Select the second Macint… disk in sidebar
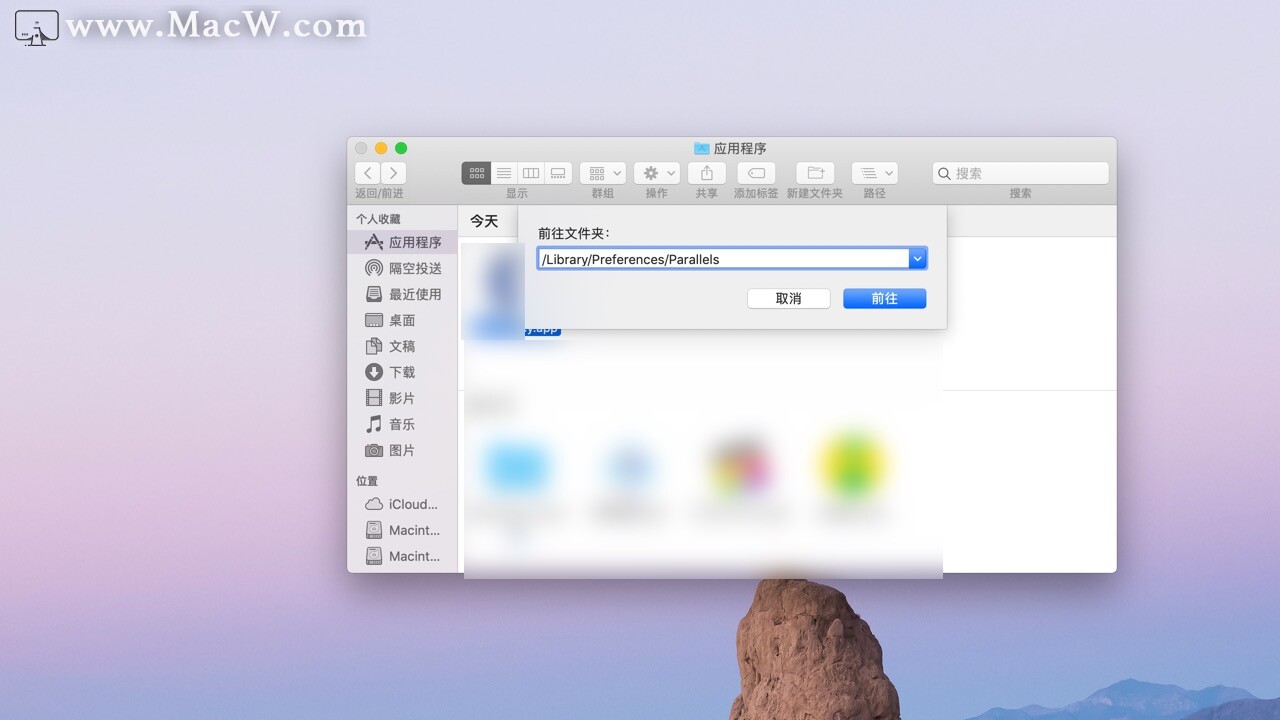Screen dimensions: 1280x720 (403, 556)
